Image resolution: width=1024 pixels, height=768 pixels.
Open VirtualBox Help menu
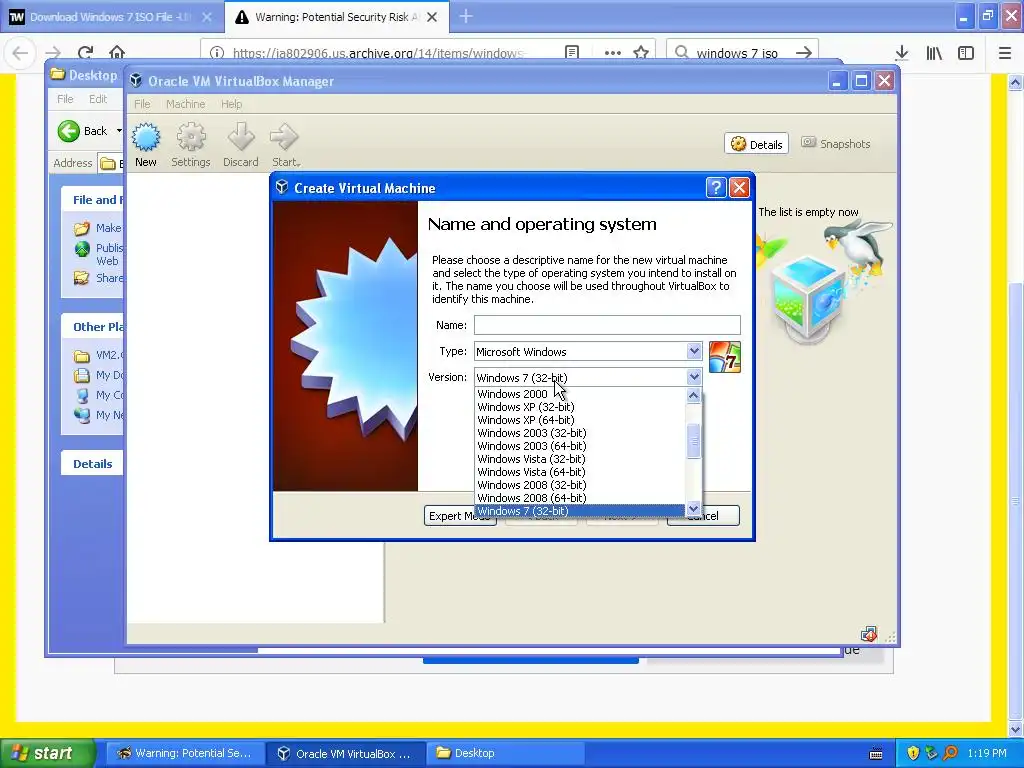(231, 104)
